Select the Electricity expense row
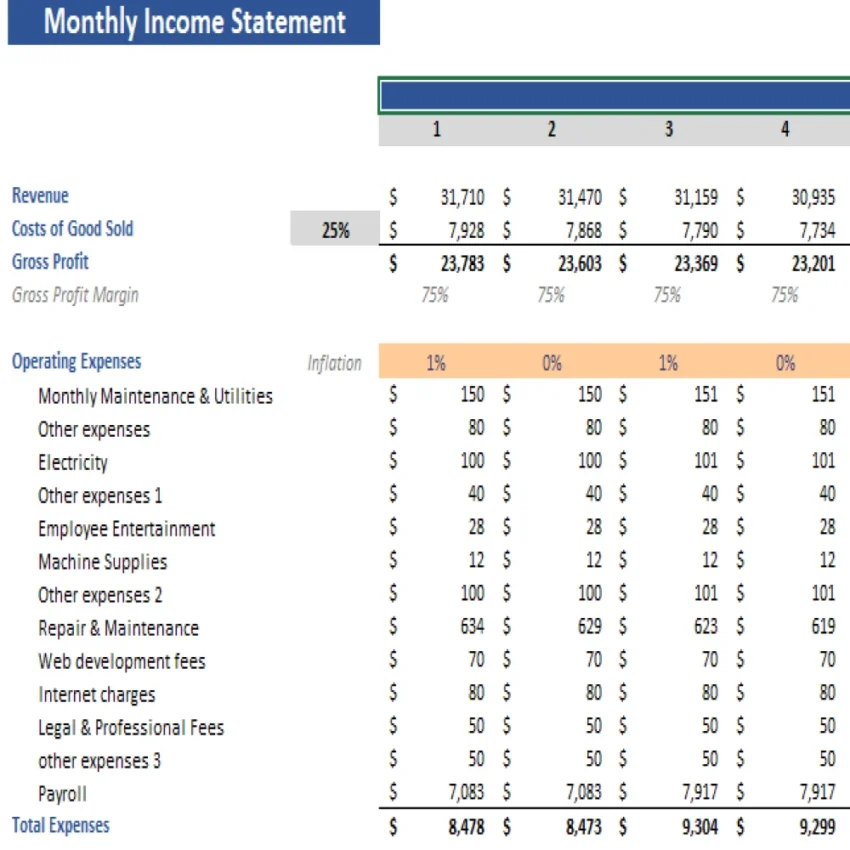Image resolution: width=850 pixels, height=850 pixels. [x=74, y=462]
